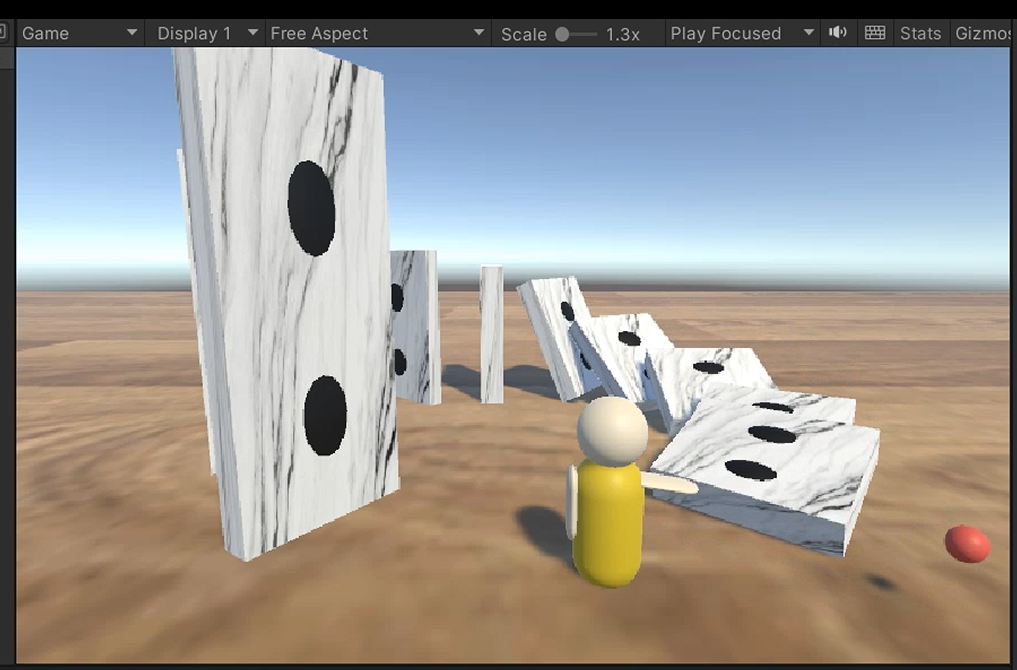Screen dimensions: 1017x670
Task: Open the Play Focused dropdown
Action: coord(741,33)
